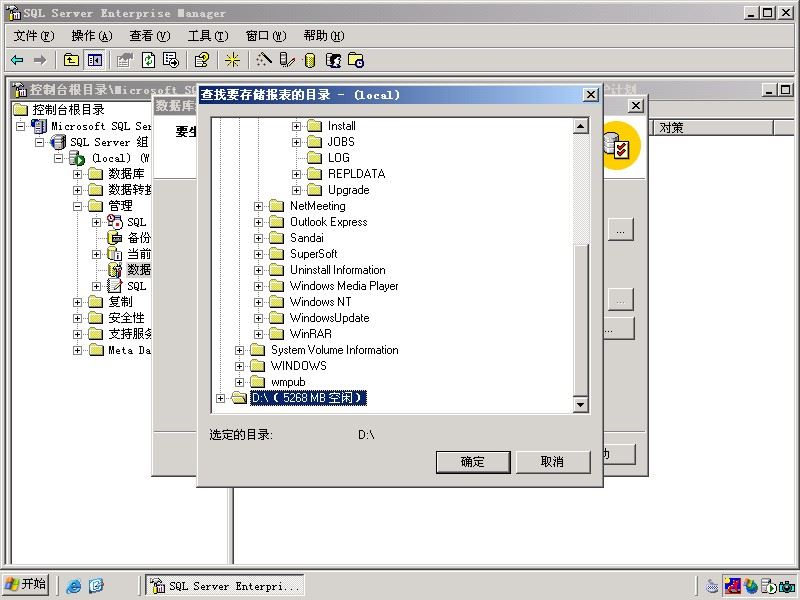Click the New database cylinder icon
The height and width of the screenshot is (600, 800).
(x=310, y=61)
